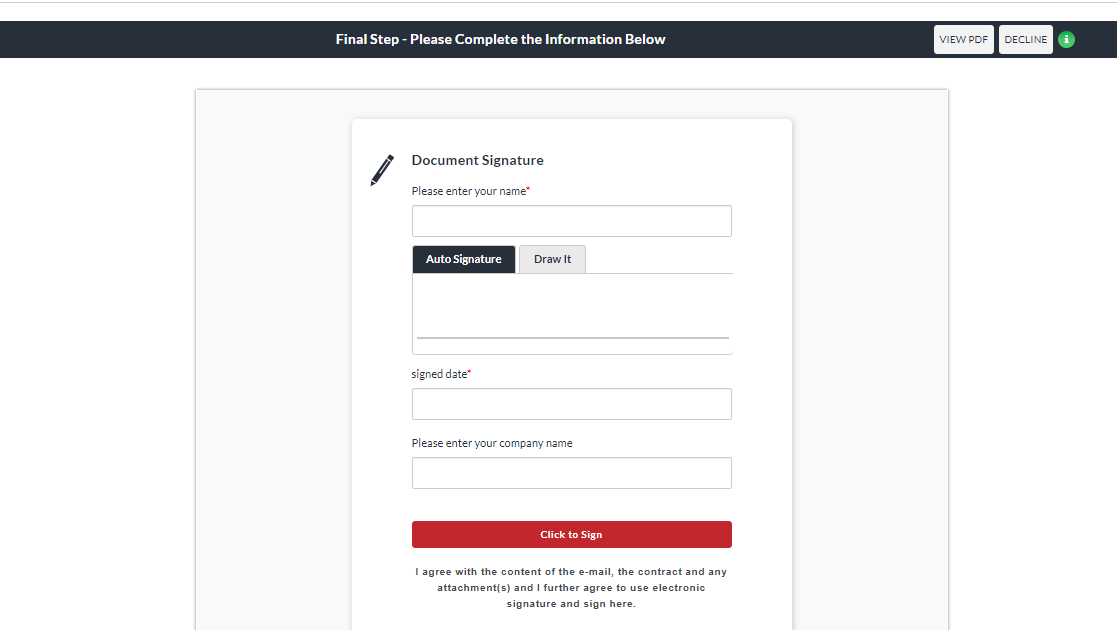Click the required asterisk beside signed date

469,372
